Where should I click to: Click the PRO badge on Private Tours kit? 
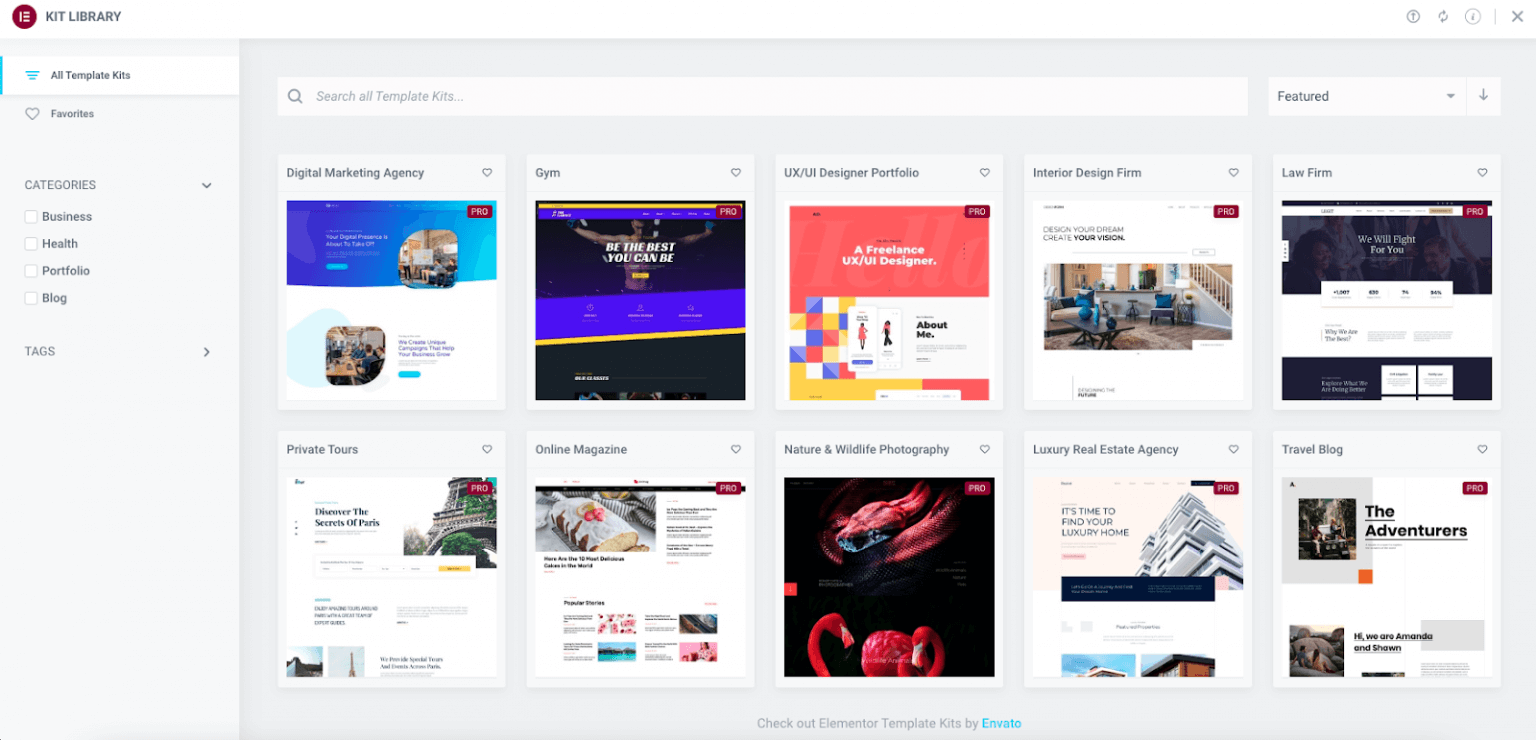click(x=480, y=489)
